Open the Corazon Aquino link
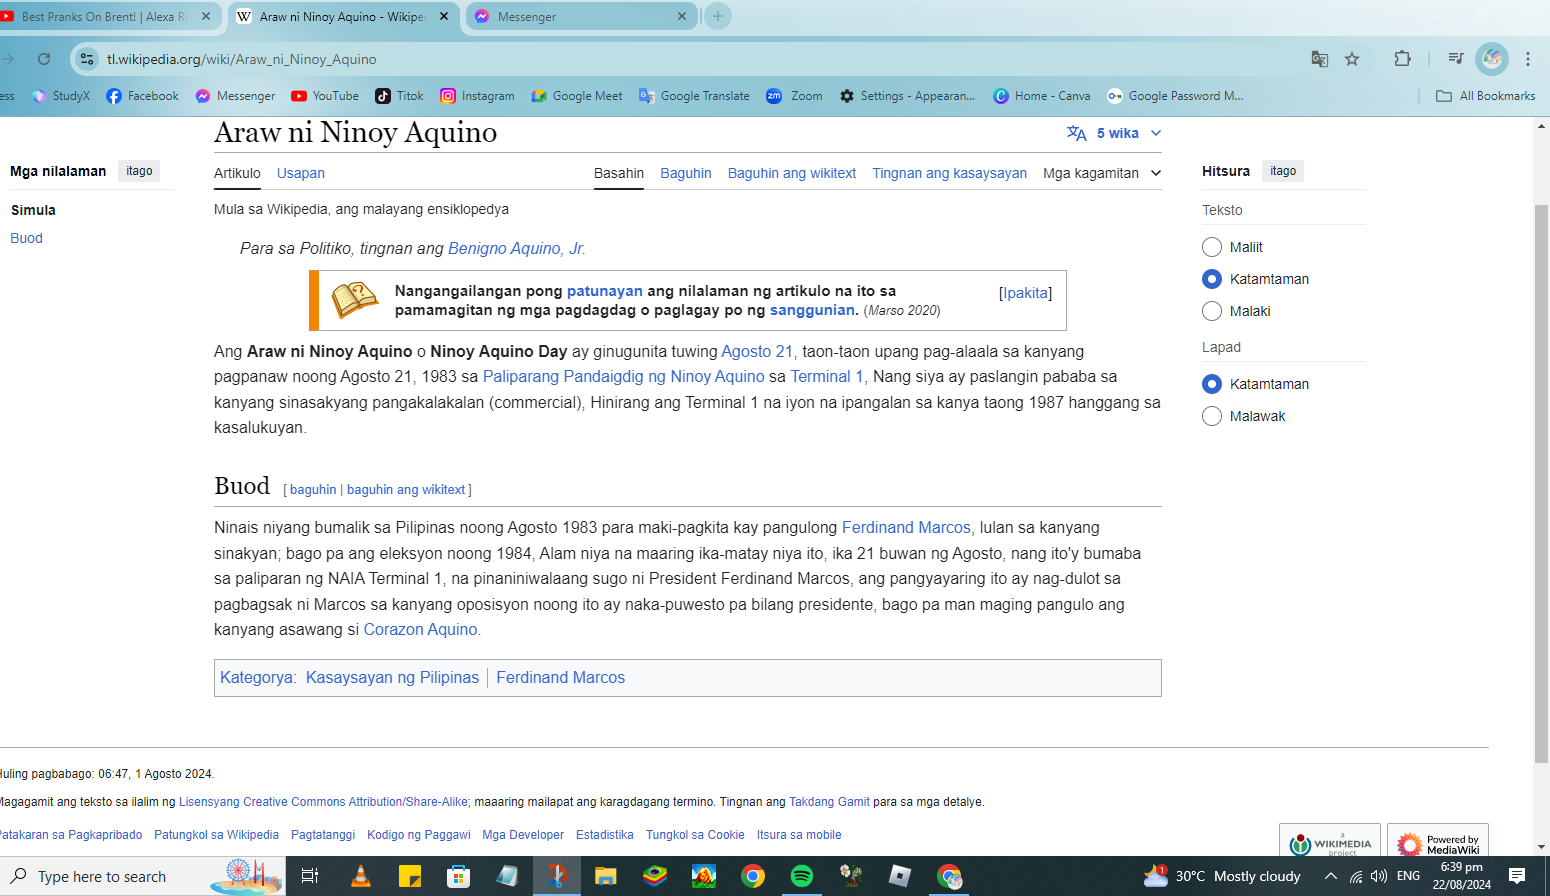 pos(420,629)
